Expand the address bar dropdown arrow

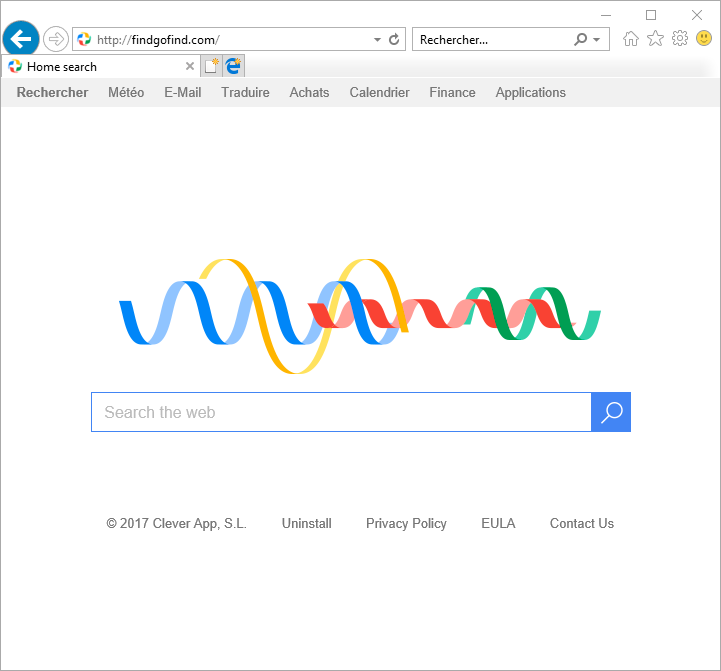(377, 40)
